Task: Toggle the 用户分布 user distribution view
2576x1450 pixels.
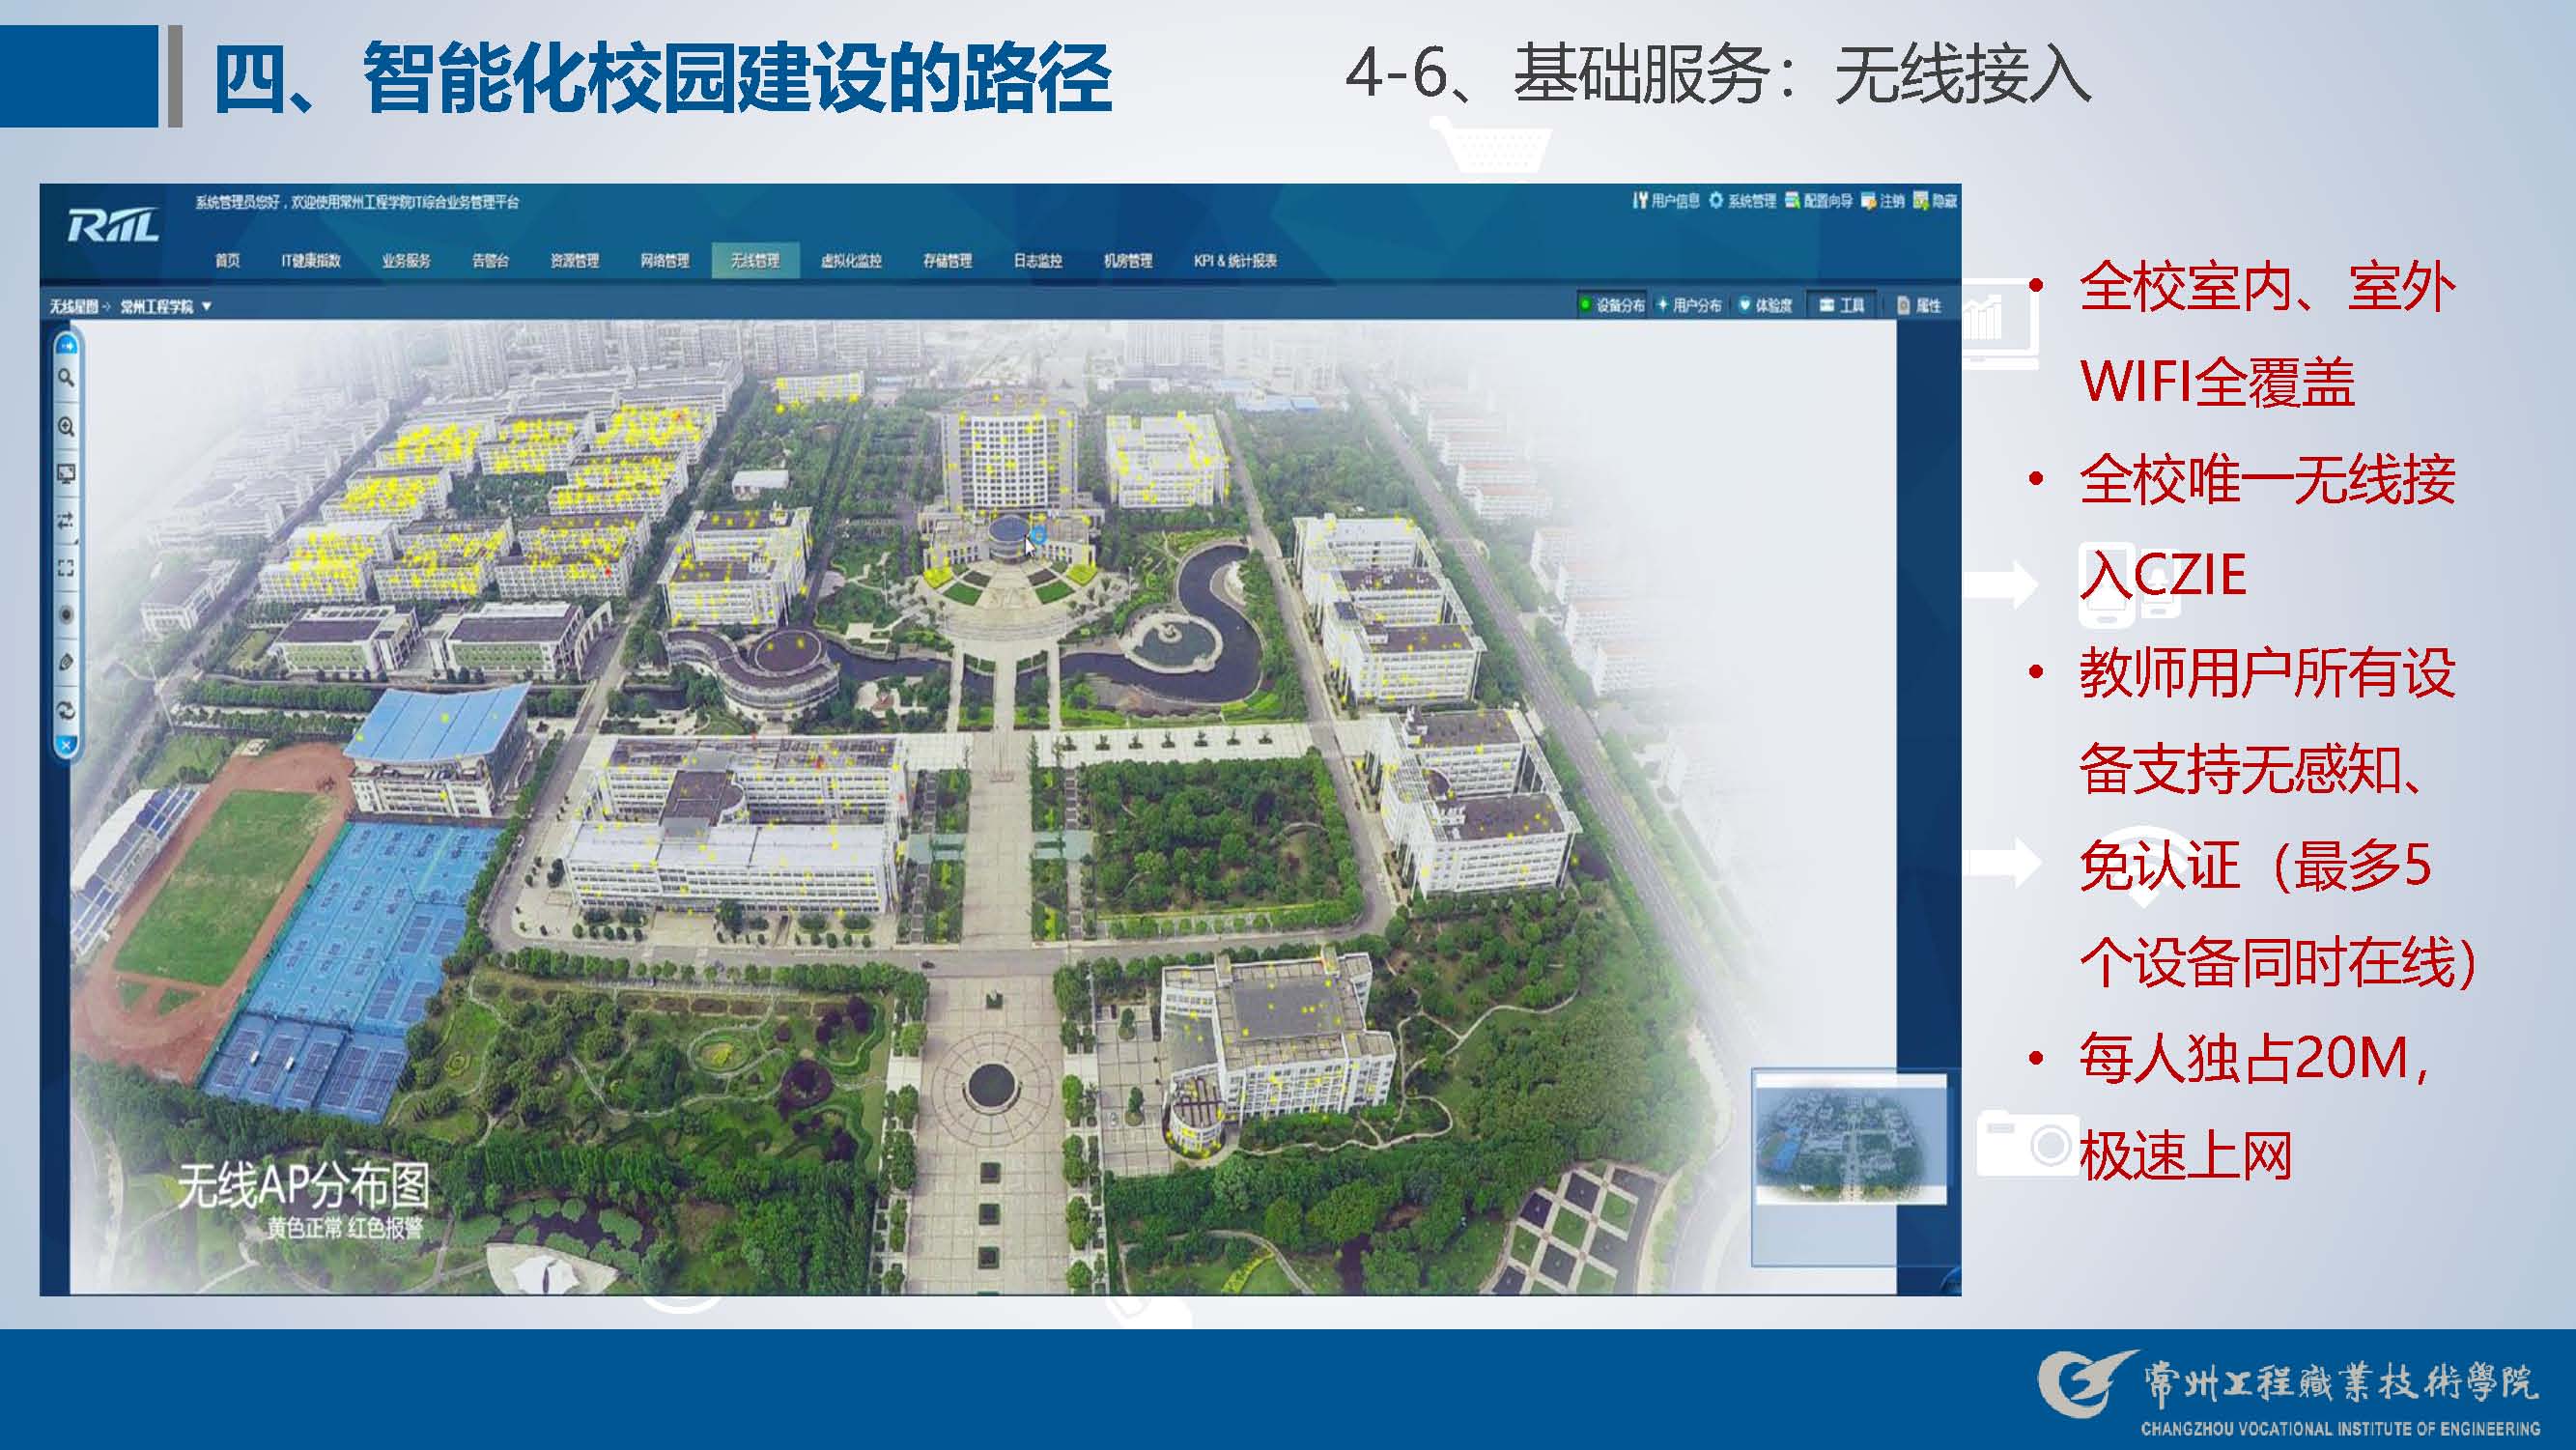Action: [1689, 305]
